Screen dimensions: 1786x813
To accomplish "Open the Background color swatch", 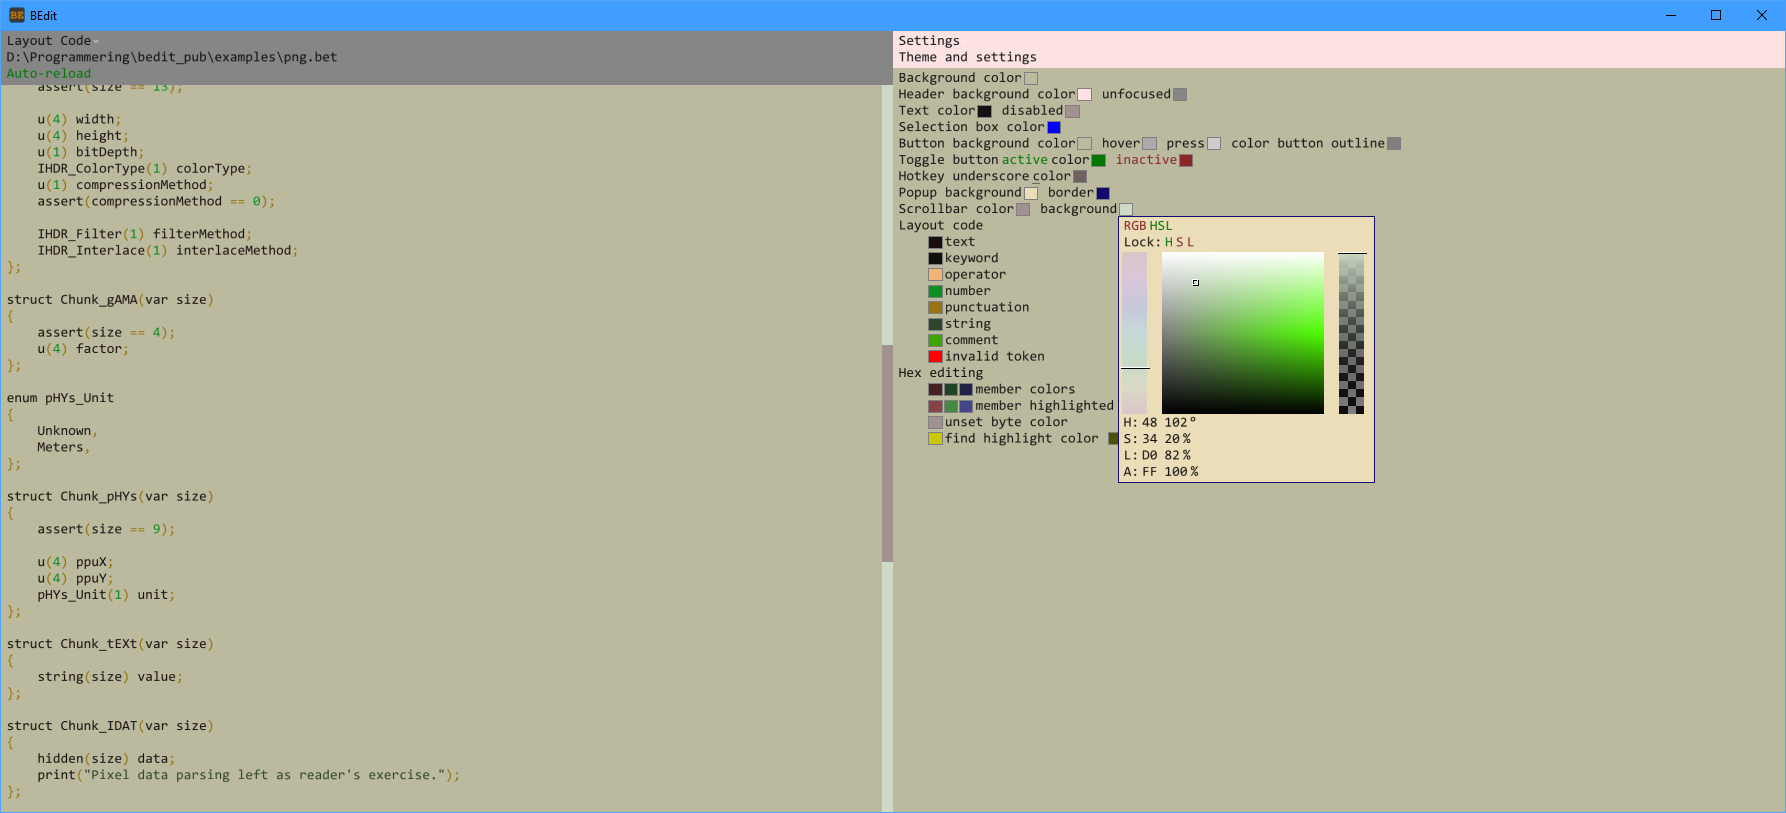I will pos(1031,78).
